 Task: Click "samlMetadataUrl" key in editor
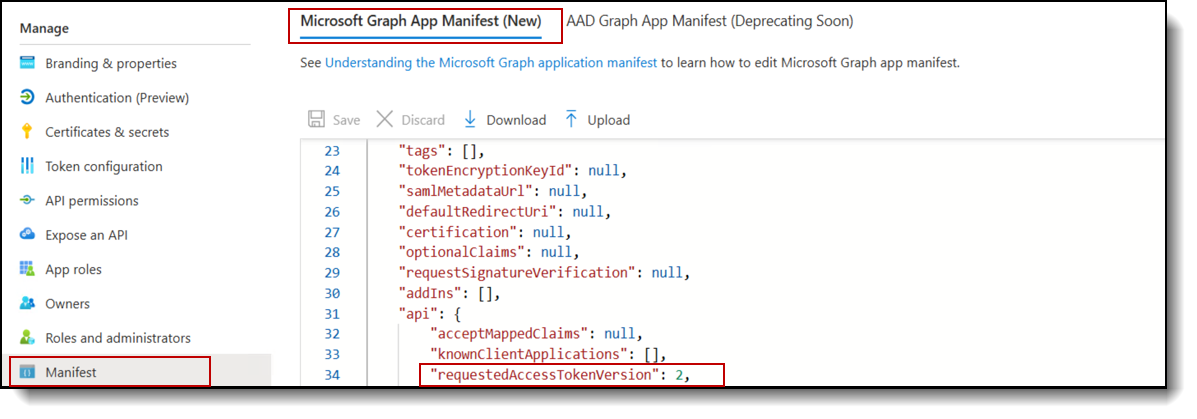(x=468, y=191)
